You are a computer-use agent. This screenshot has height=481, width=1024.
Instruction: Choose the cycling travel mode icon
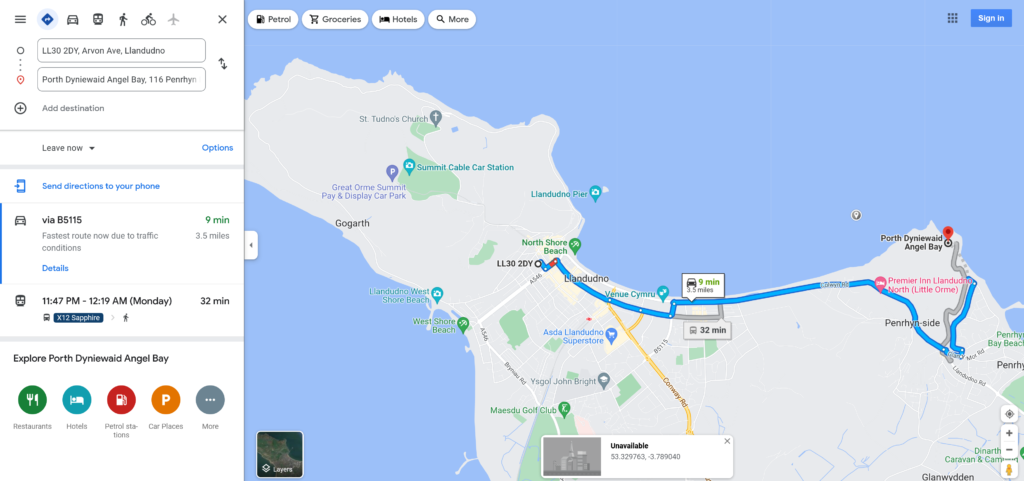click(x=148, y=20)
